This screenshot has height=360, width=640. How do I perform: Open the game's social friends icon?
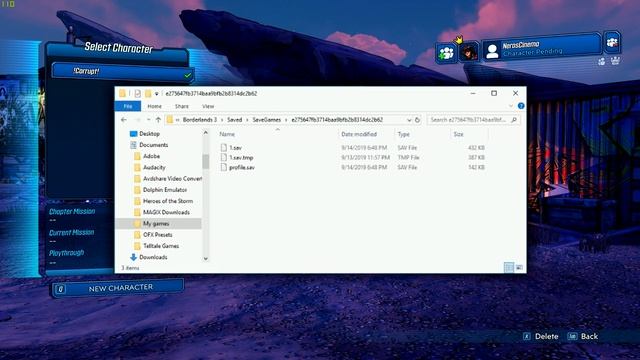click(446, 53)
